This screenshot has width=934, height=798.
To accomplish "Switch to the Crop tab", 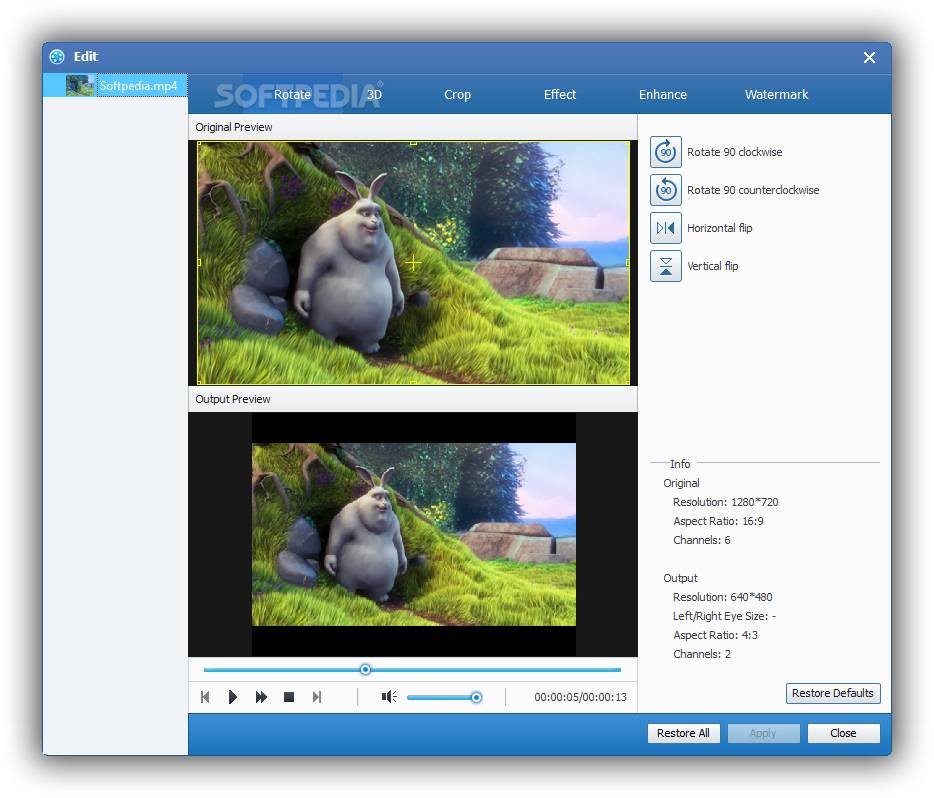I will click(x=457, y=94).
